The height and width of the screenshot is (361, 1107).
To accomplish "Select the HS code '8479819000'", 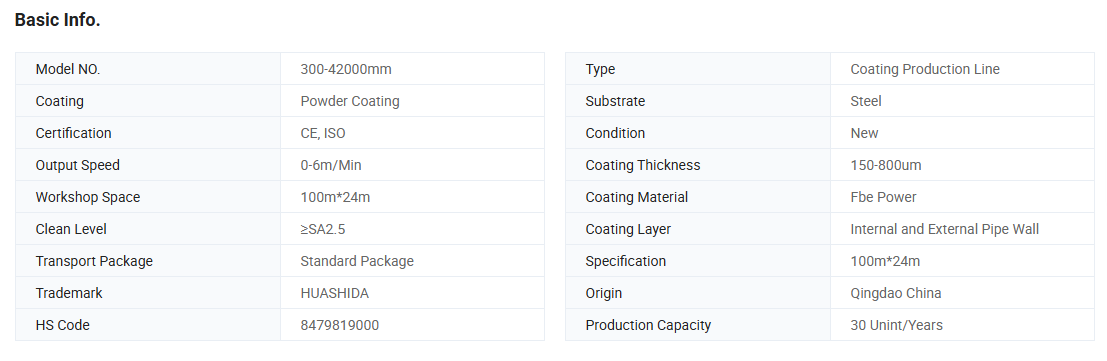I will (x=340, y=325).
